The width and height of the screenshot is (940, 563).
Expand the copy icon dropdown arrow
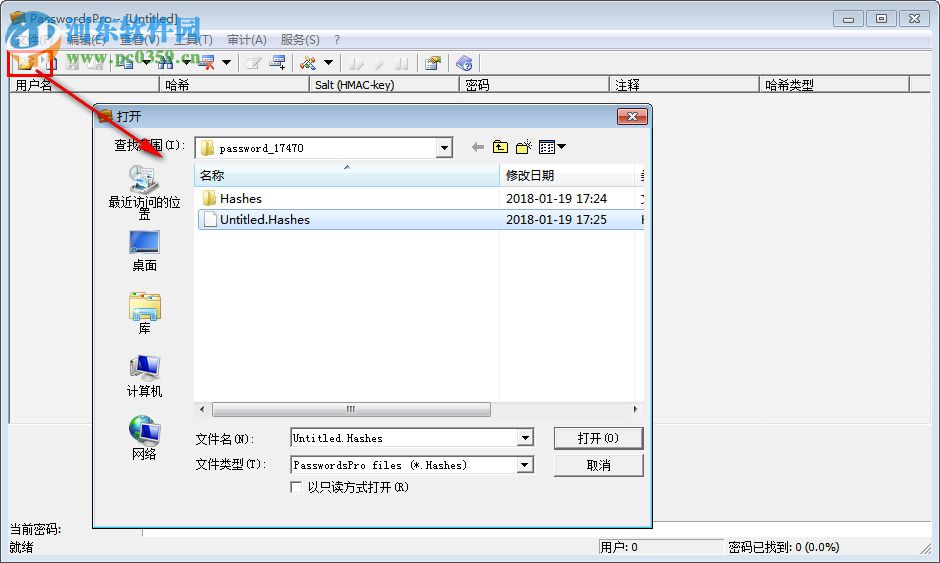[146, 62]
